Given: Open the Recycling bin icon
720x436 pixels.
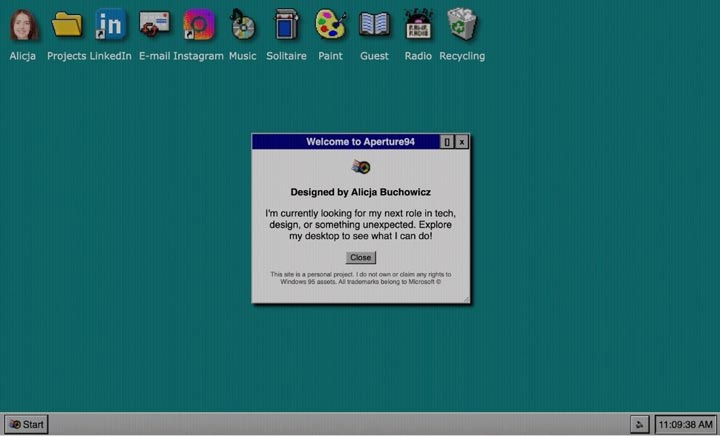Looking at the screenshot, I should tap(462, 24).
